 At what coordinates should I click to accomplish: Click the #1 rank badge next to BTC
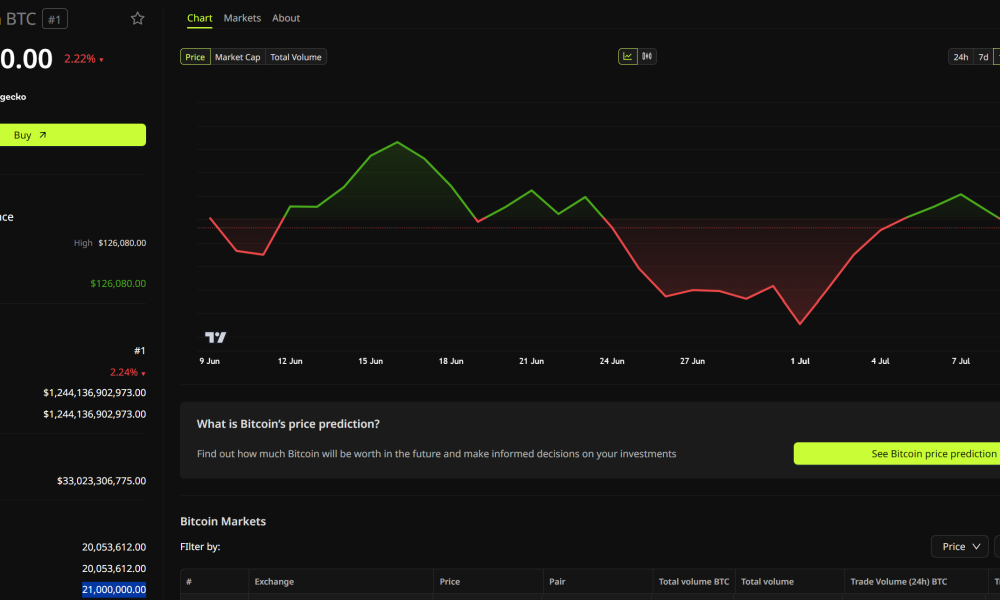pyautogui.click(x=55, y=19)
